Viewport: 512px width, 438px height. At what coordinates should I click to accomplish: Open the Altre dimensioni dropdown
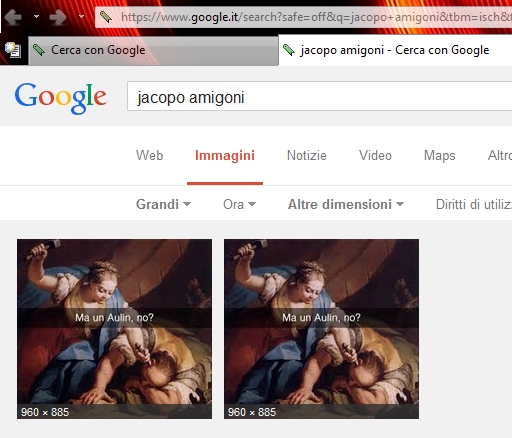[x=346, y=204]
